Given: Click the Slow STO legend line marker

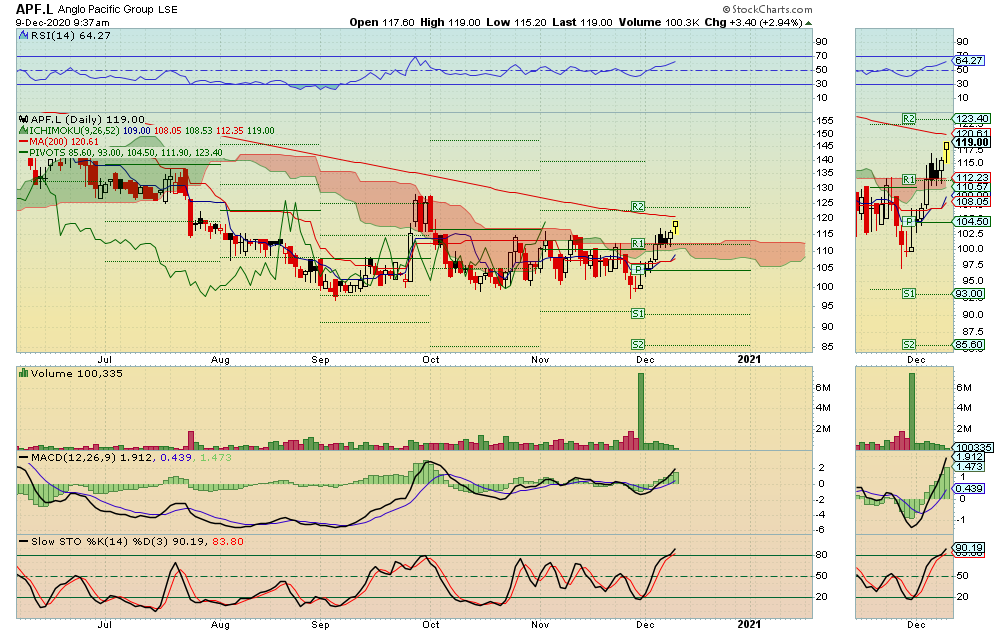Looking at the screenshot, I should coord(24,541).
